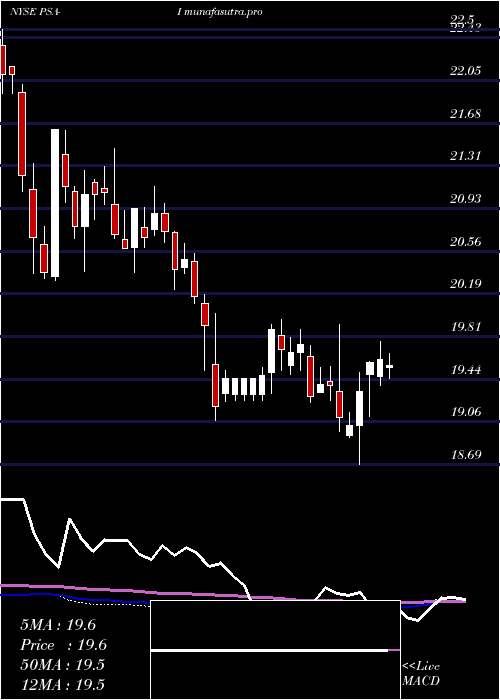Click the 19.06 price axis label

466,412
